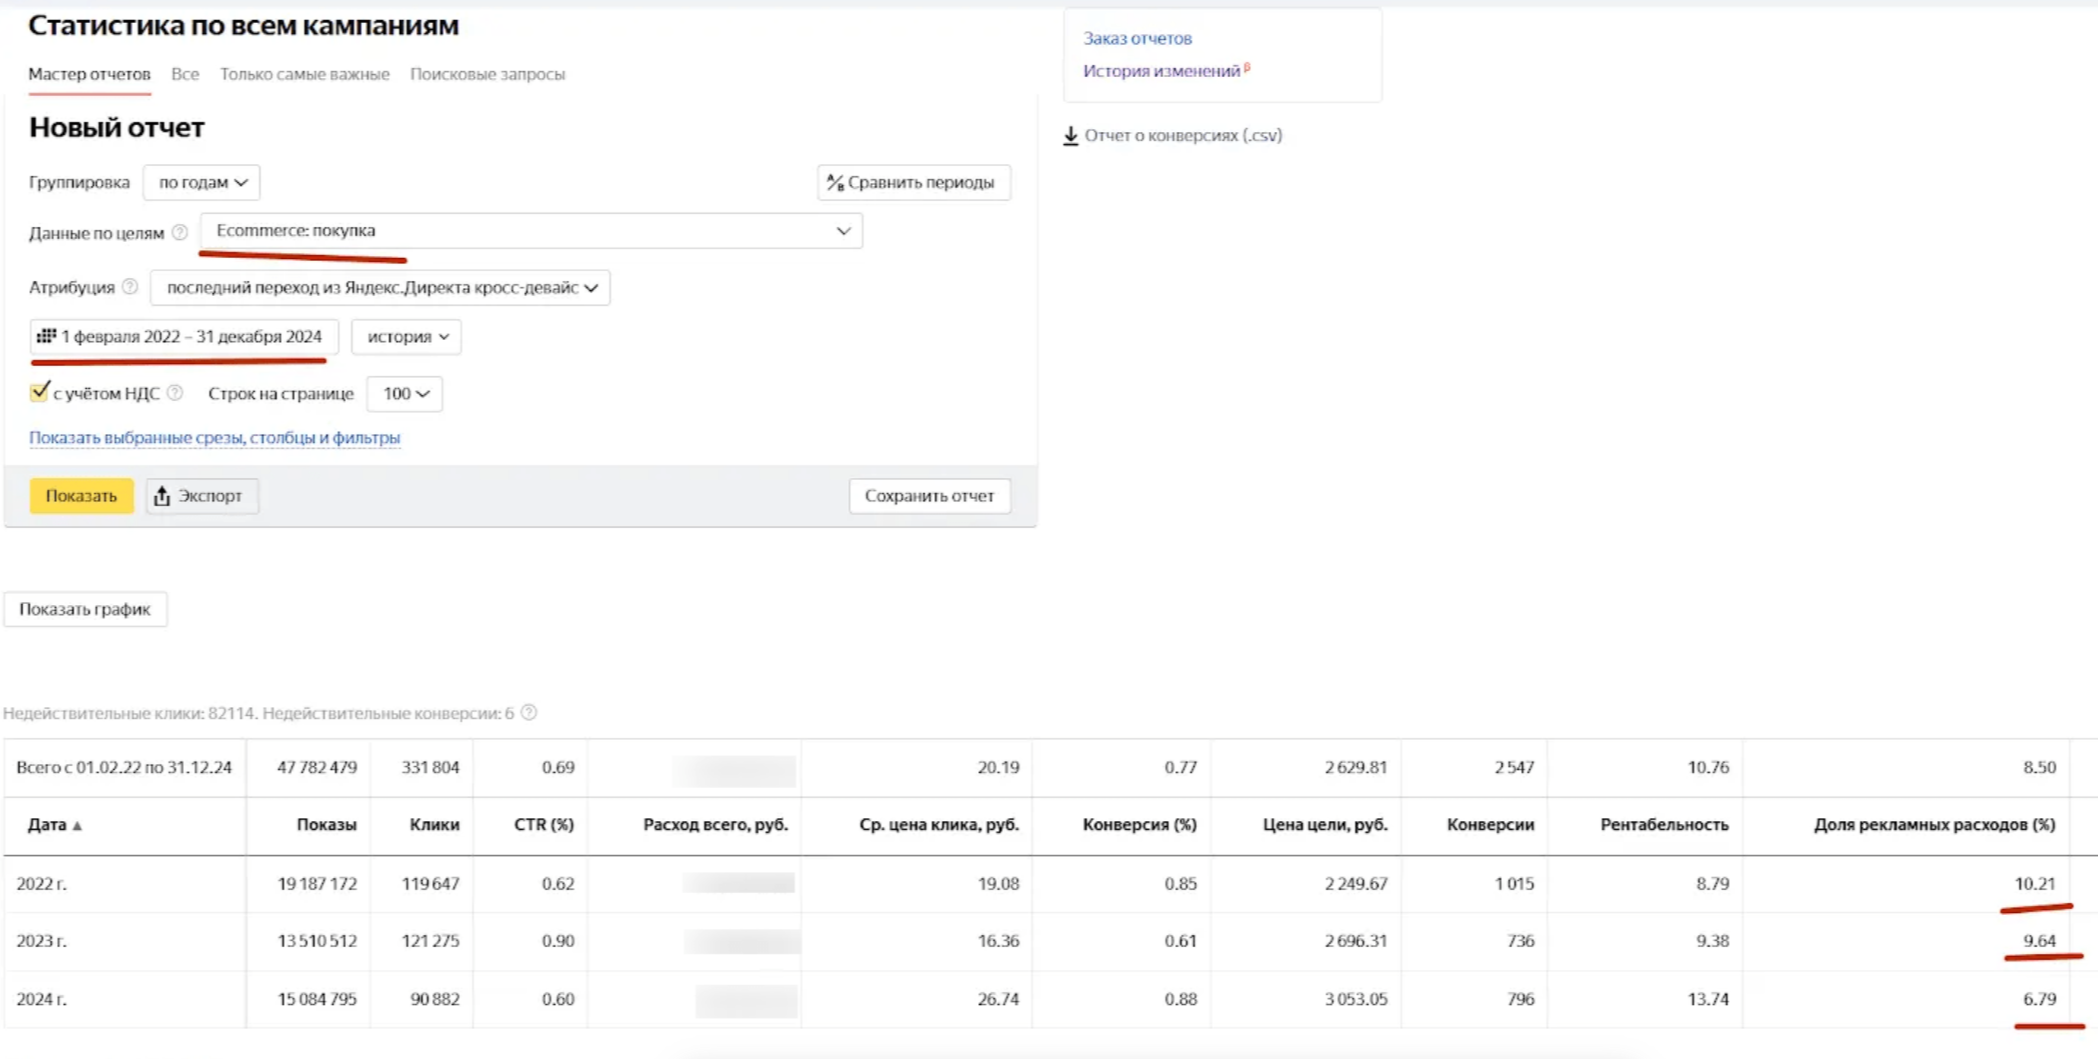Image resolution: width=2098 pixels, height=1059 pixels.
Task: Open Только самые важные tab
Action: [x=305, y=74]
